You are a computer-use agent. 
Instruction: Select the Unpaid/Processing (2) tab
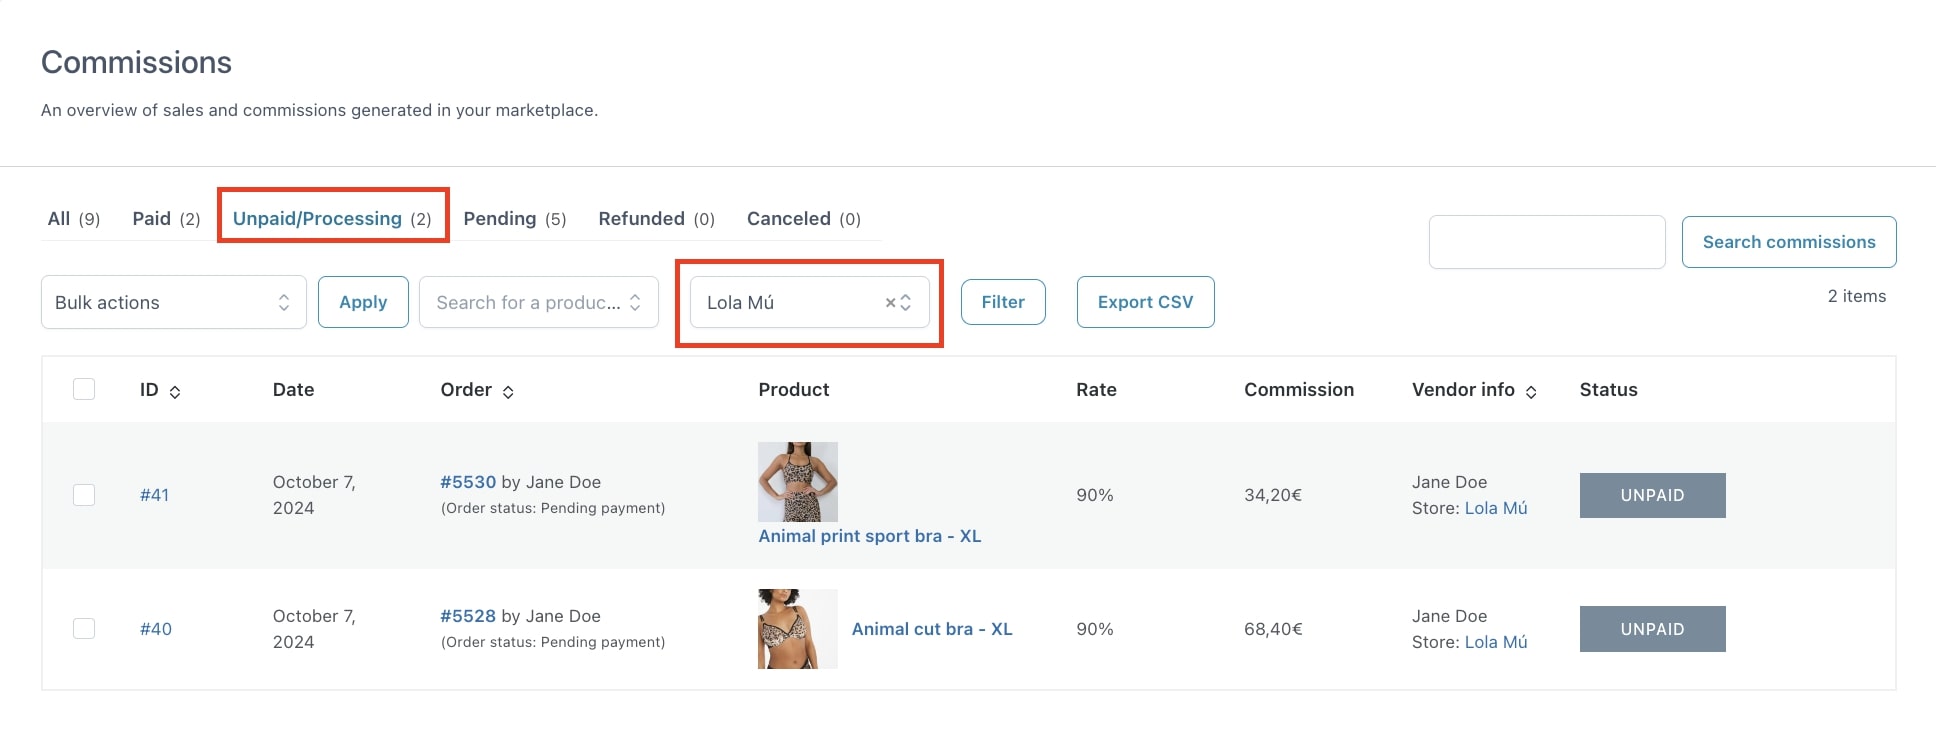[332, 218]
